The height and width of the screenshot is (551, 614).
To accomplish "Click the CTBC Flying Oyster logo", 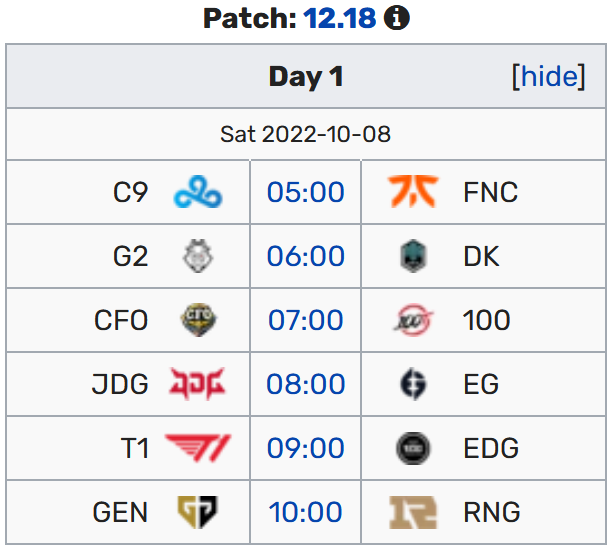I will coord(197,320).
